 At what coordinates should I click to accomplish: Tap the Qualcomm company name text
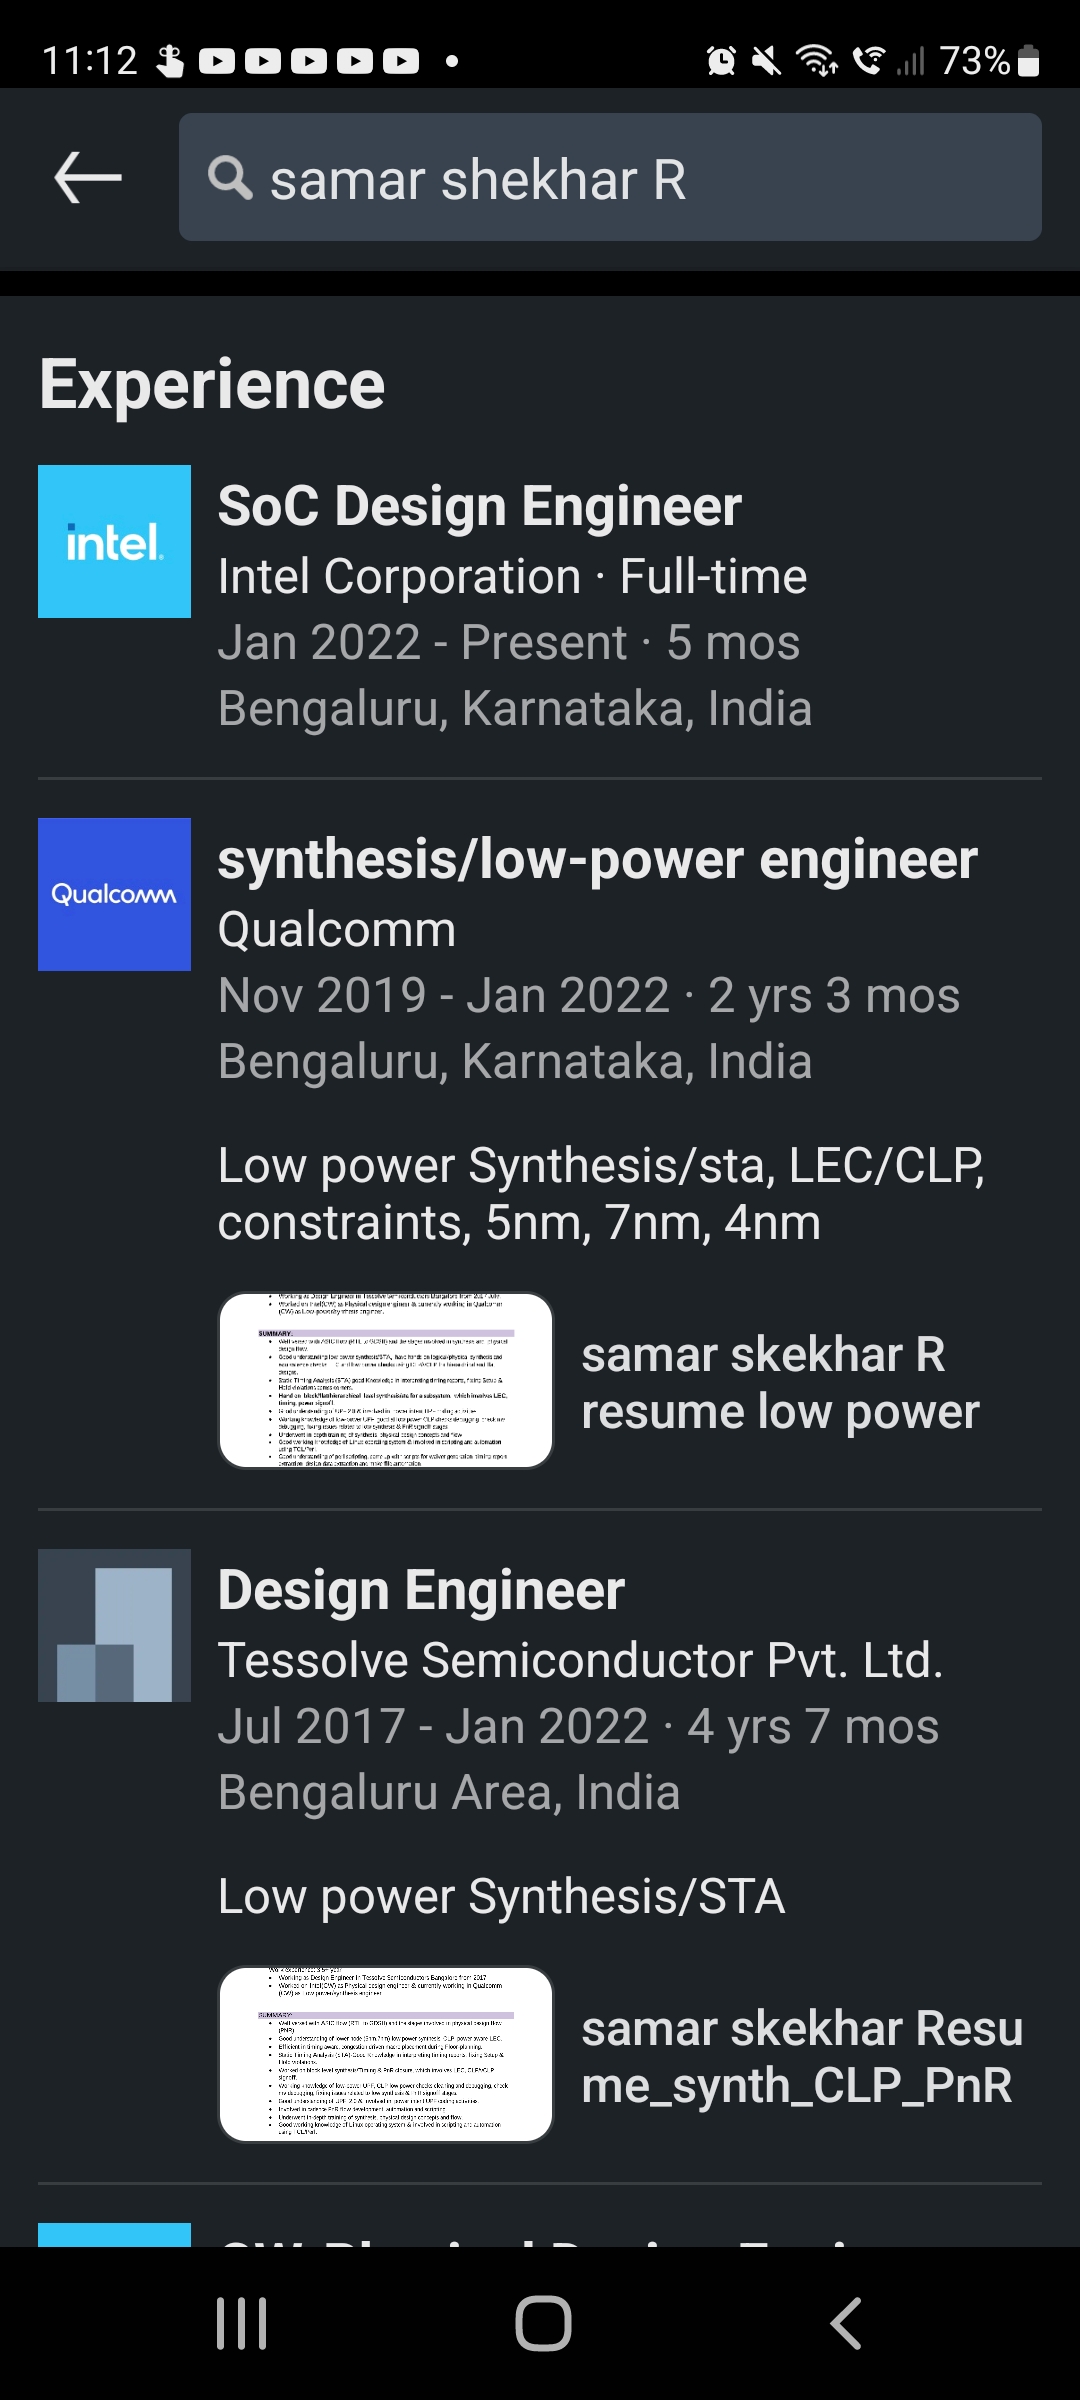(337, 930)
